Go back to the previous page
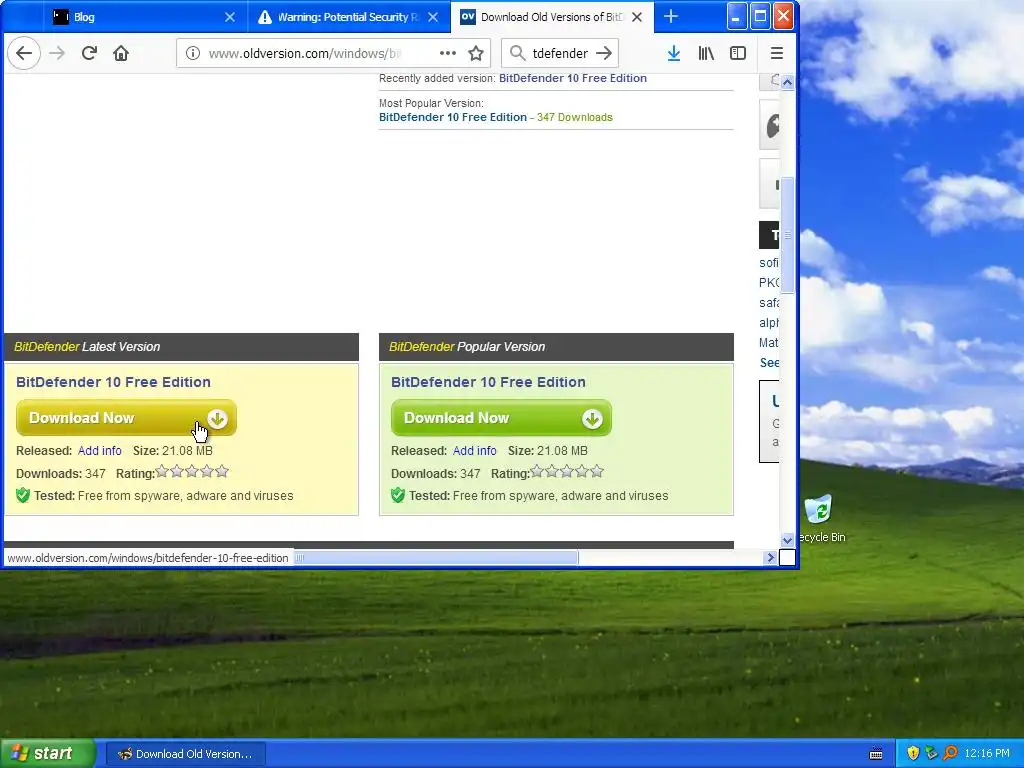This screenshot has height=768, width=1024. point(24,54)
